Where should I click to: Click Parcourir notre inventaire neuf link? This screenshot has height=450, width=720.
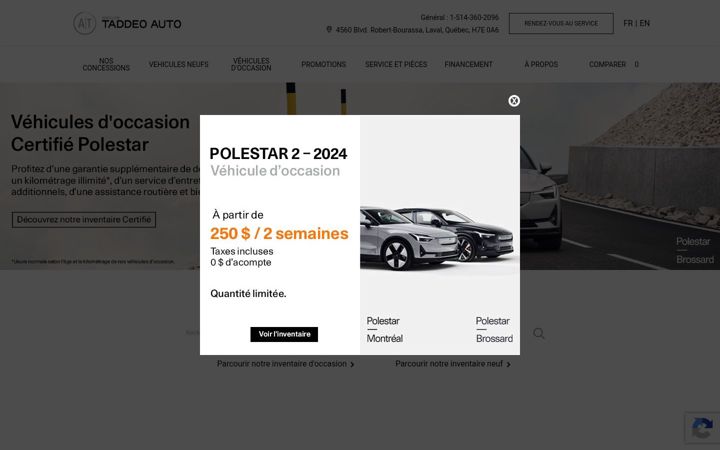[x=453, y=364]
